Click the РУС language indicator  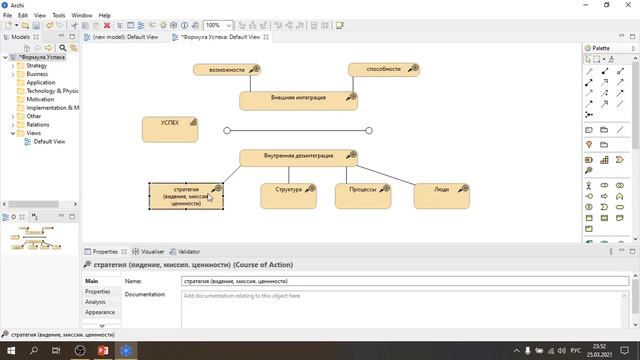tap(576, 351)
